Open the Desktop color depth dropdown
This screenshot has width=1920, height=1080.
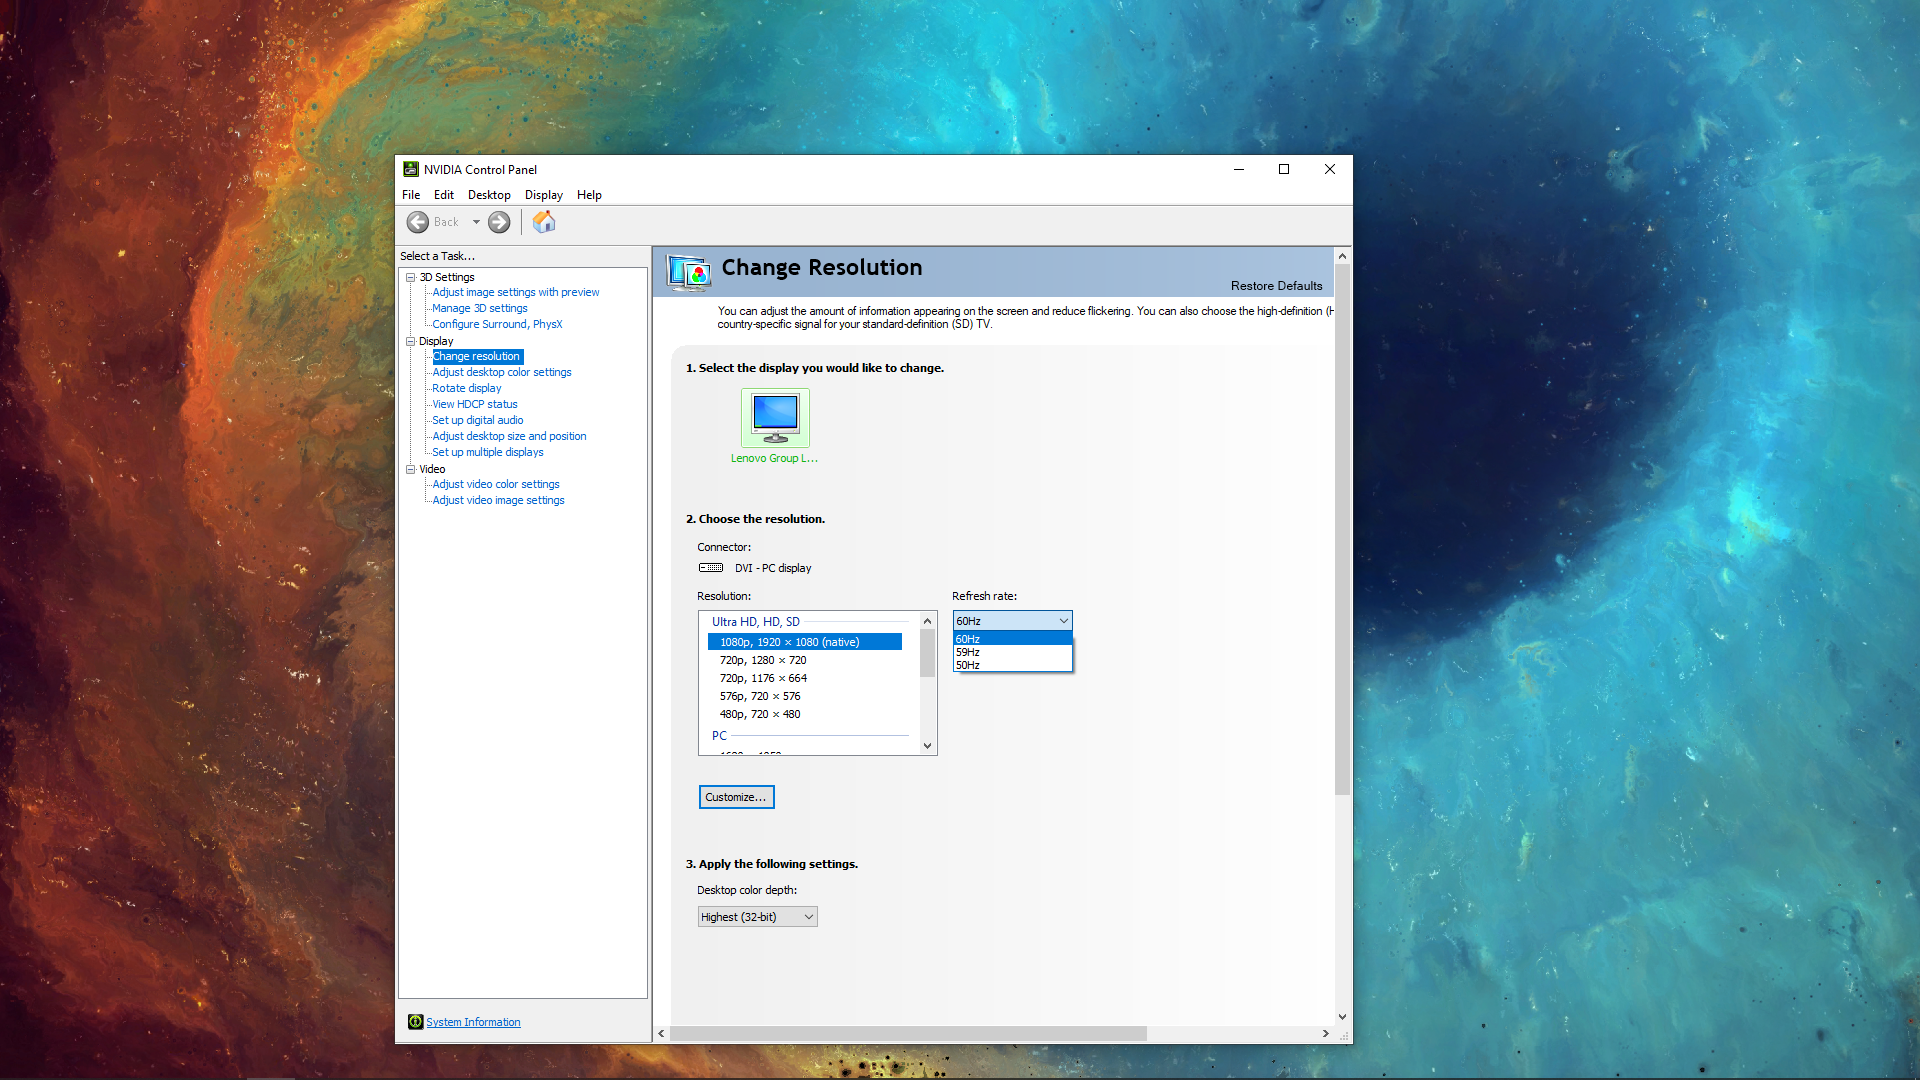[757, 916]
